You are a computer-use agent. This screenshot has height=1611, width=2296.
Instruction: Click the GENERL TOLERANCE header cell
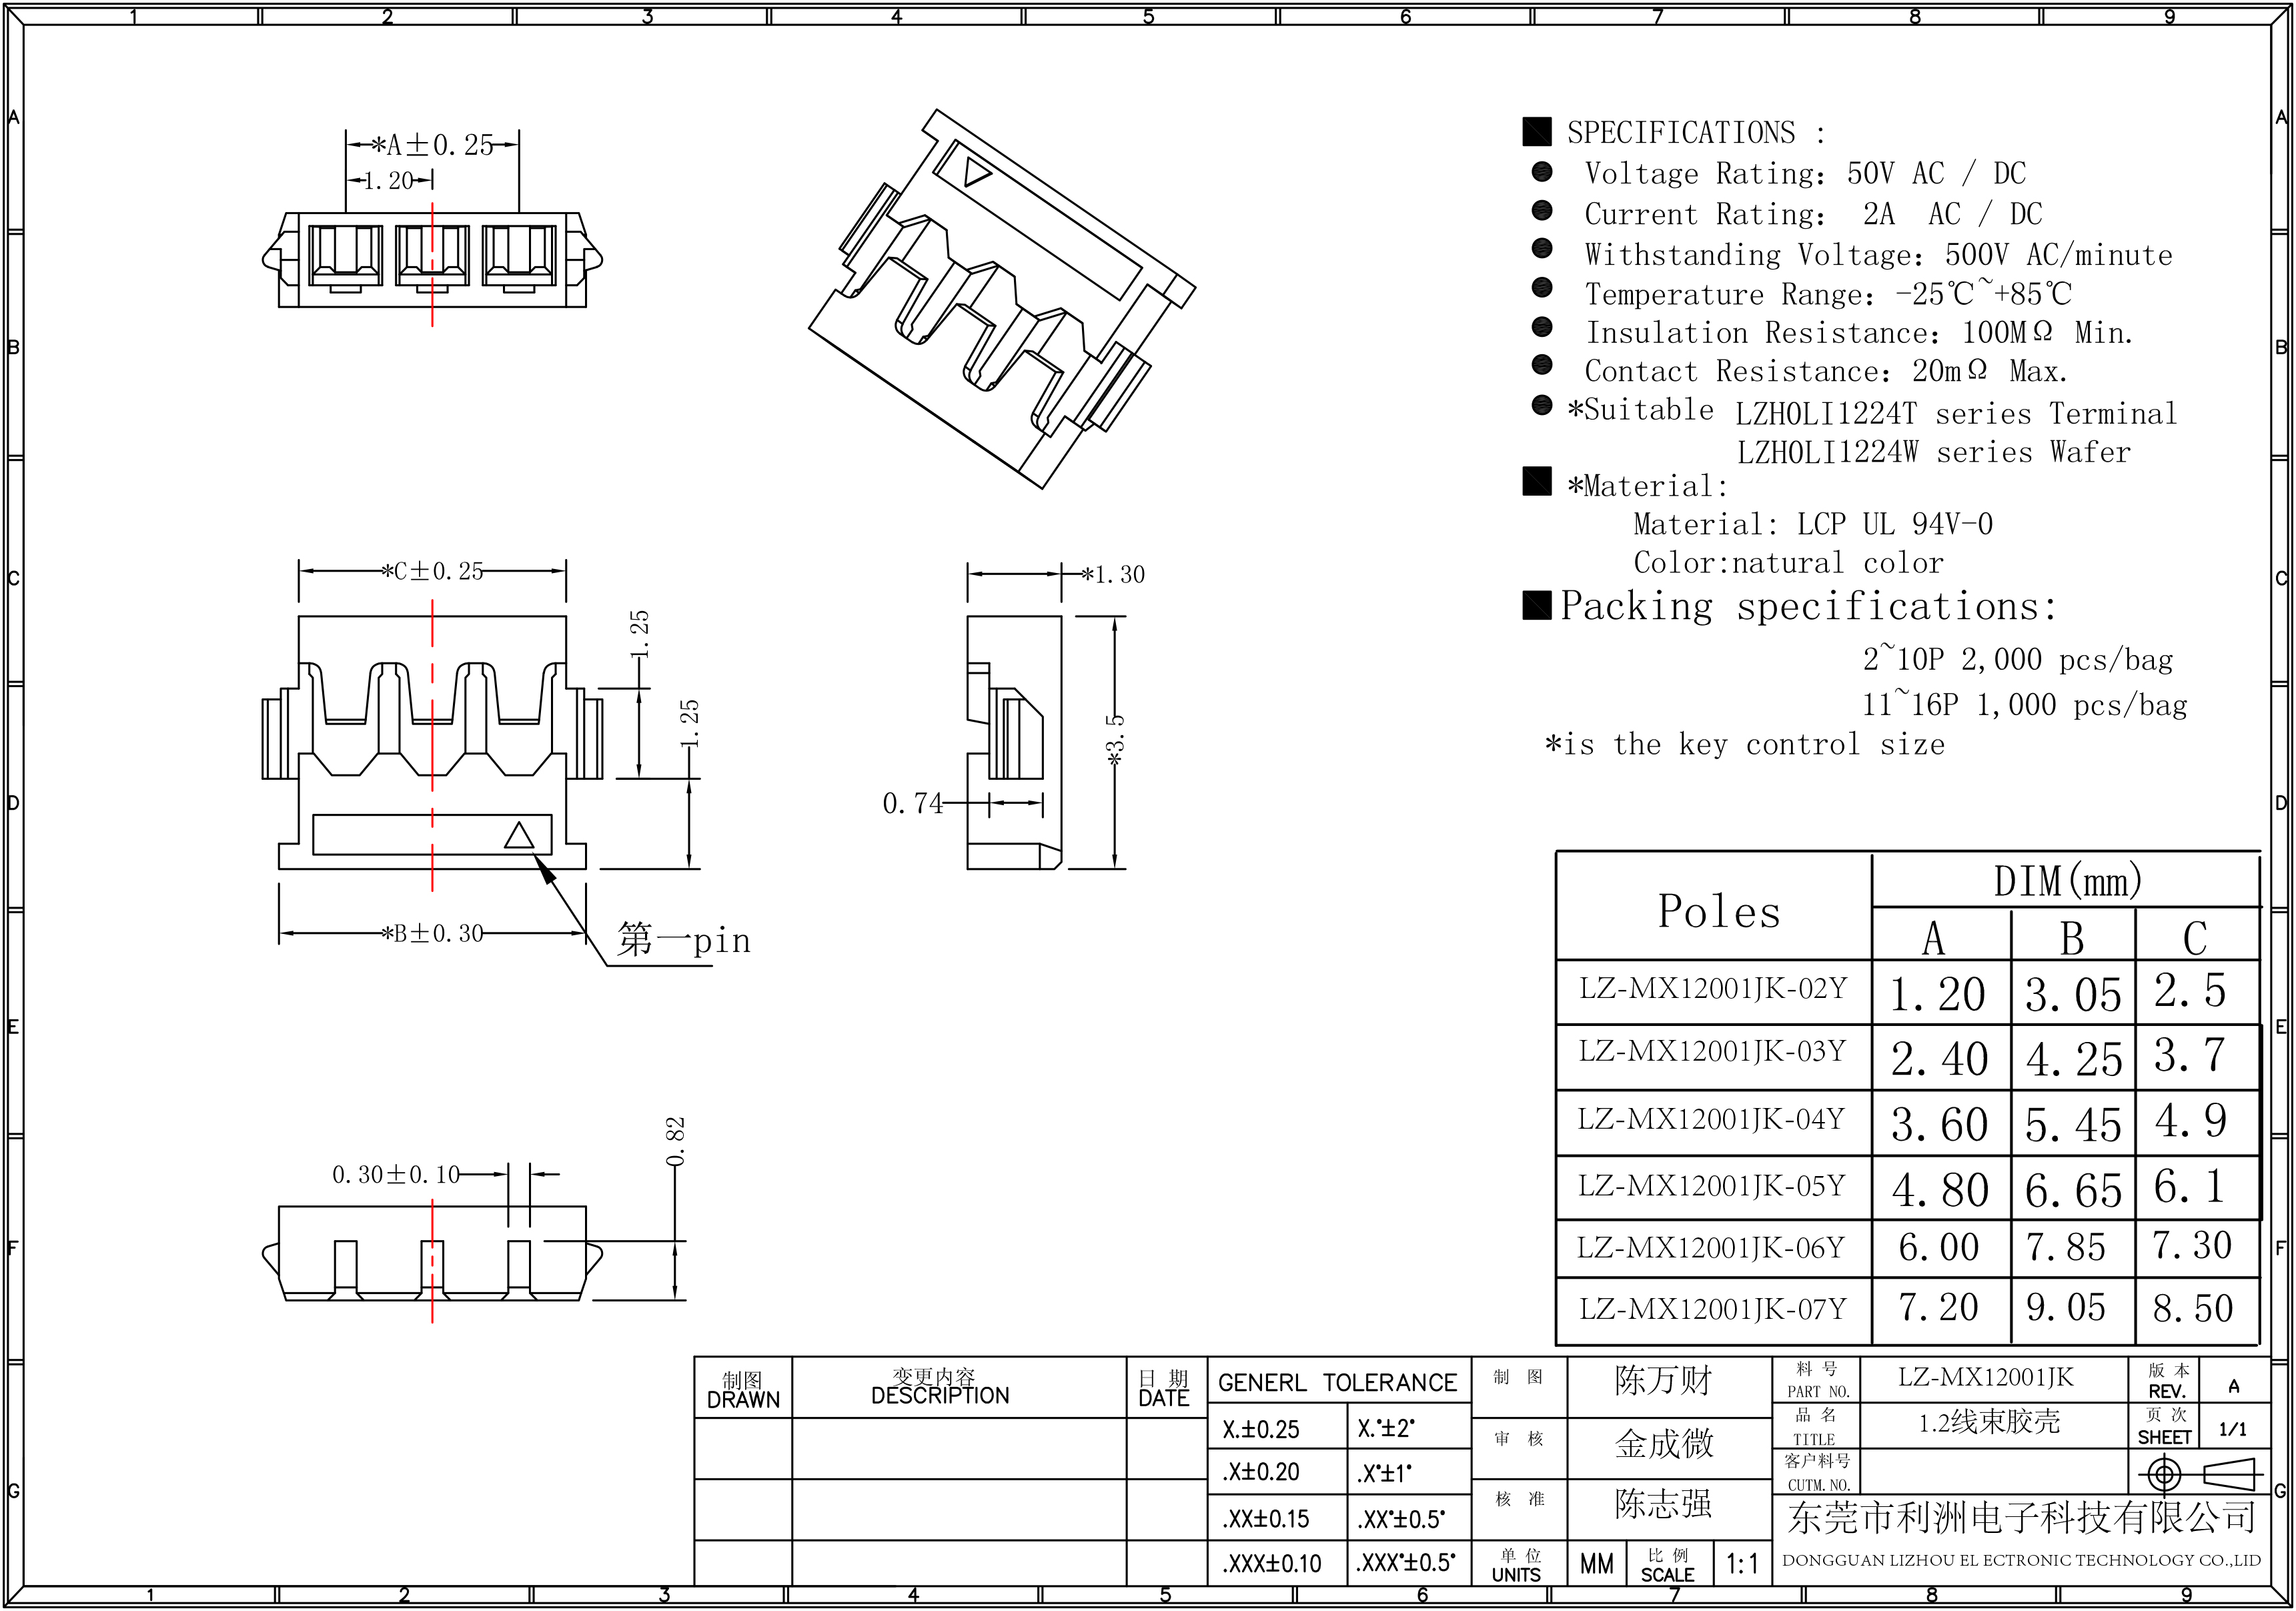coord(1338,1383)
